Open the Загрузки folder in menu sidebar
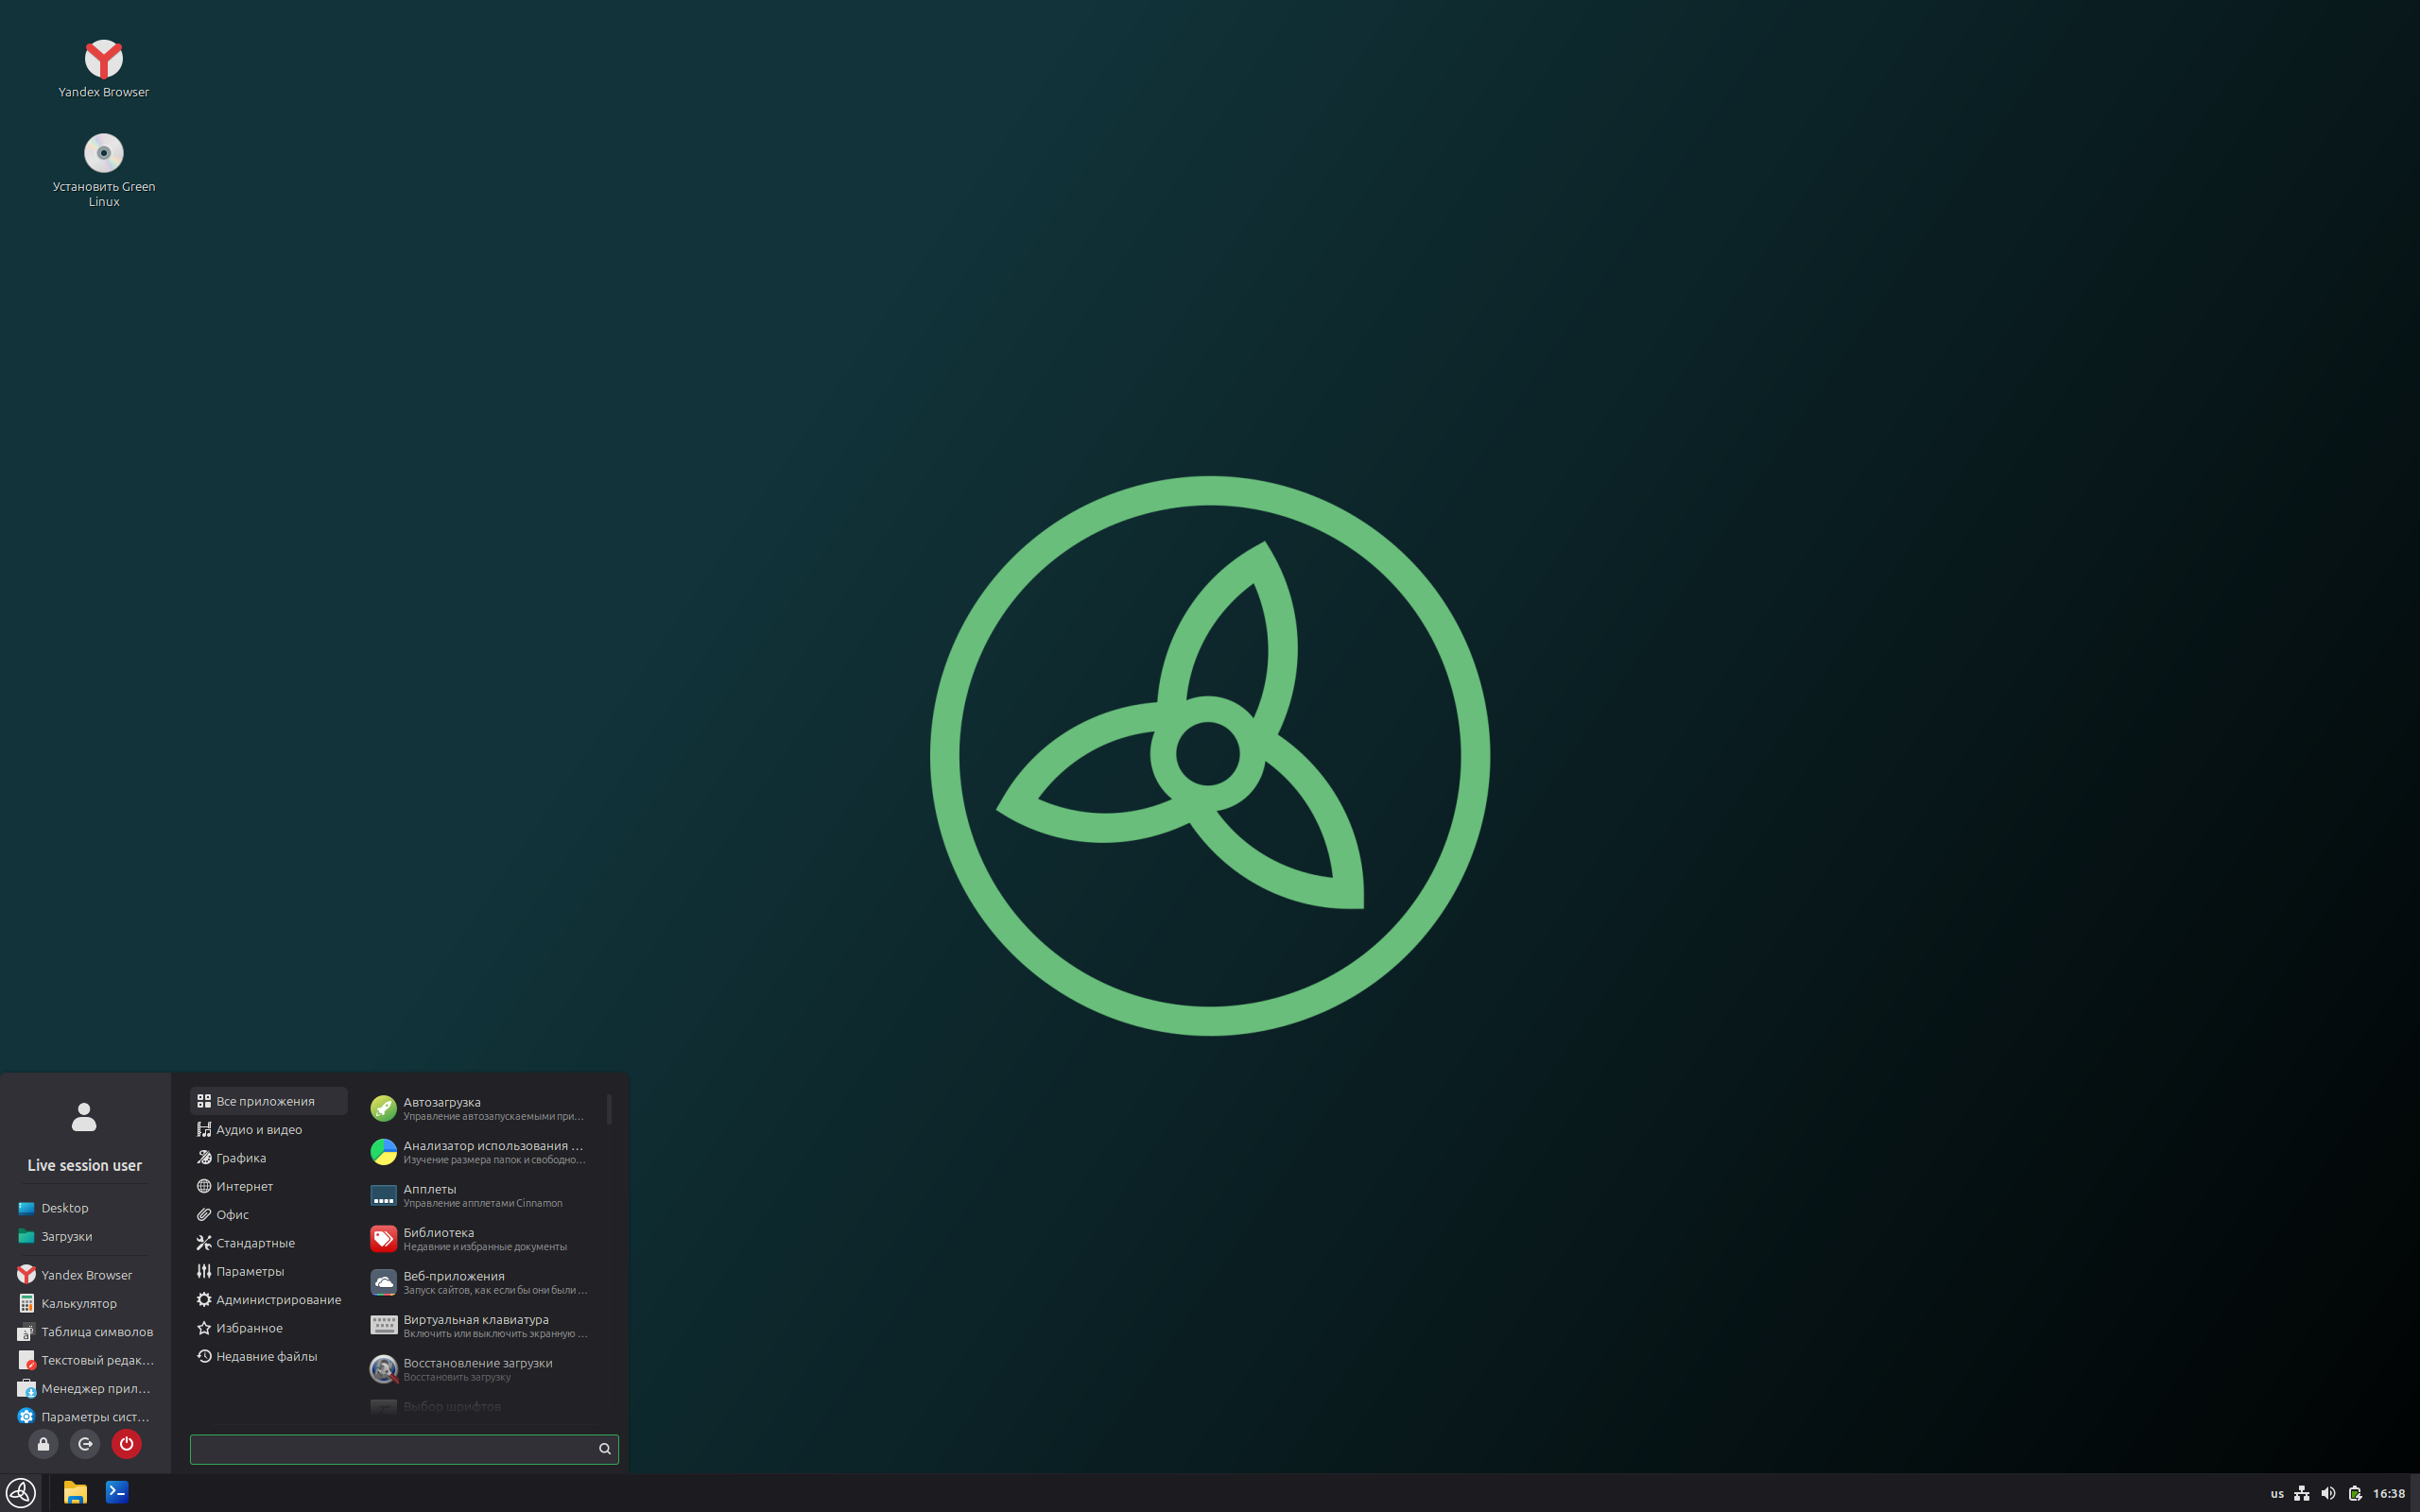 (85, 1236)
